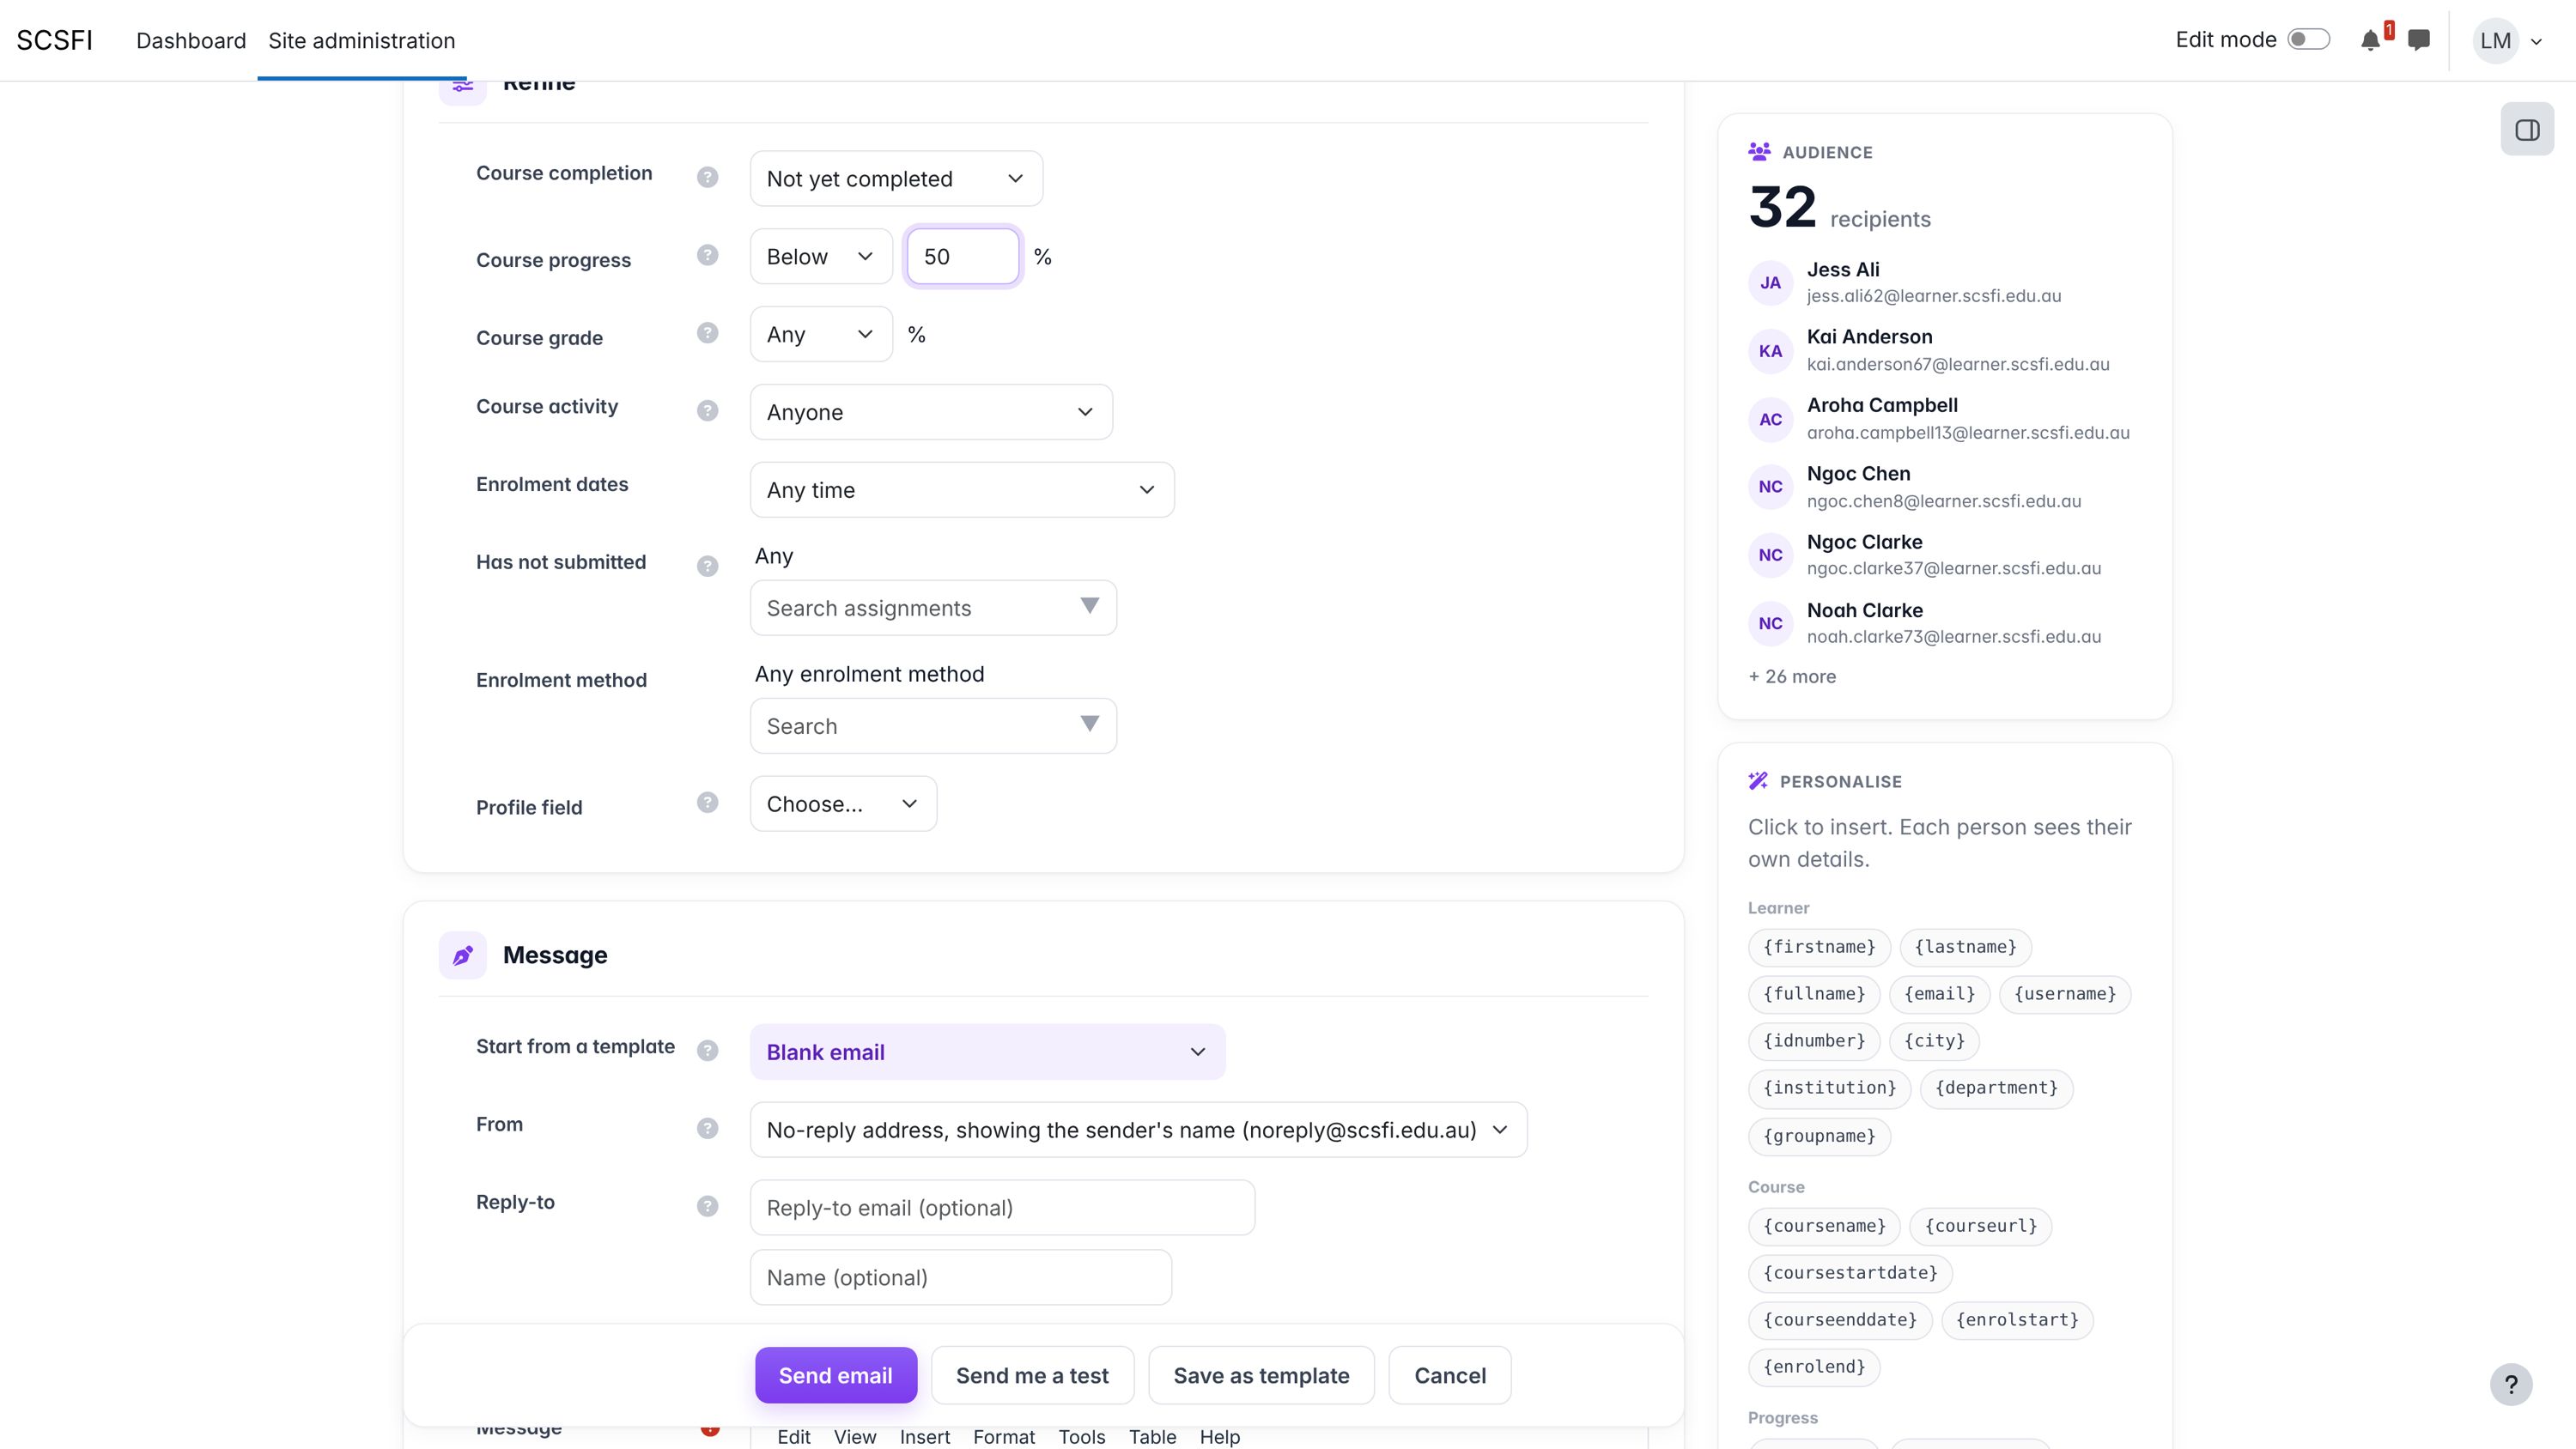Show help for Profile field
This screenshot has width=2576, height=1449.
[707, 802]
